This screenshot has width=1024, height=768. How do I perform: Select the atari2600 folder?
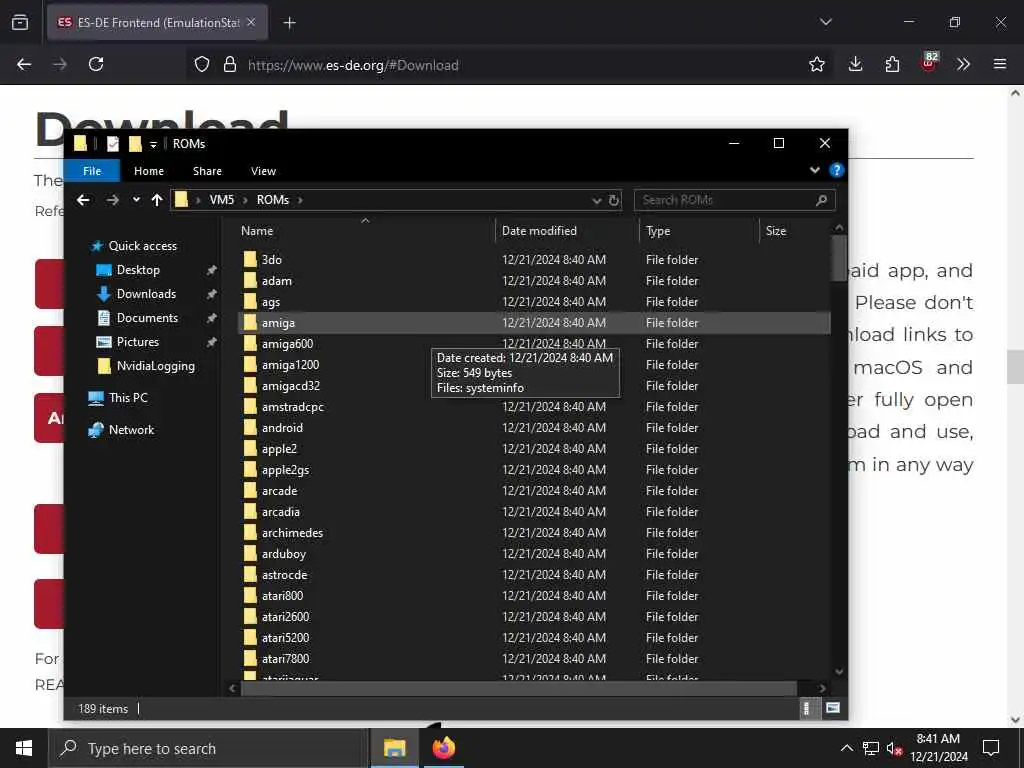285,616
